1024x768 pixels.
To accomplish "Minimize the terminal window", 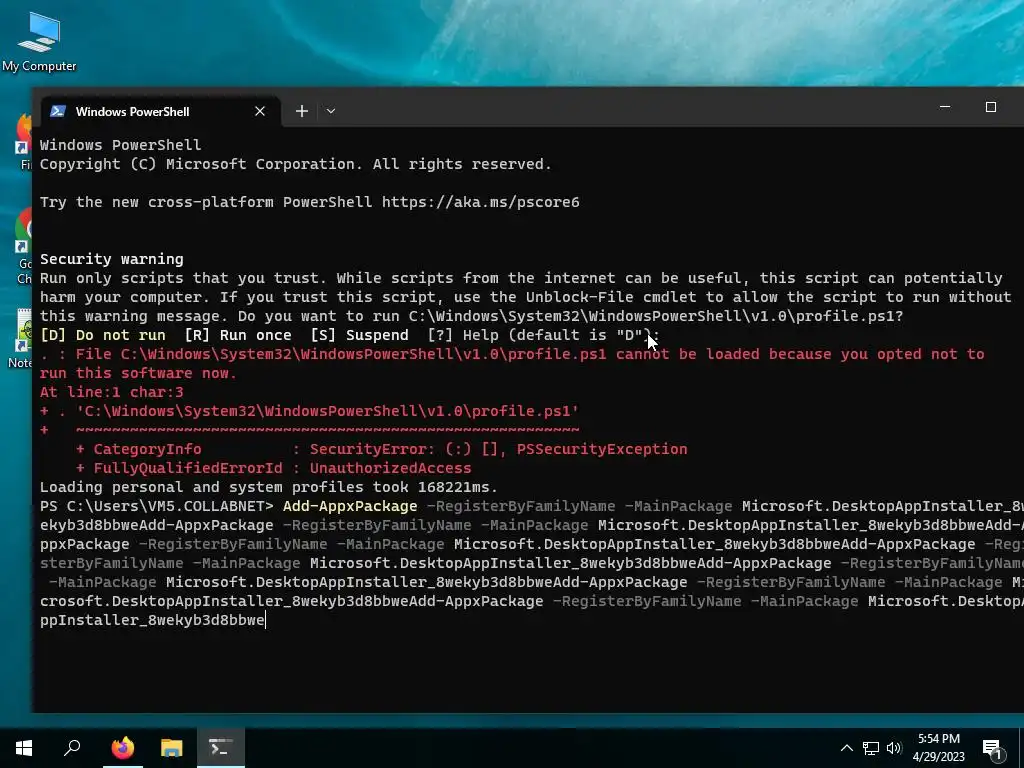I will (945, 107).
